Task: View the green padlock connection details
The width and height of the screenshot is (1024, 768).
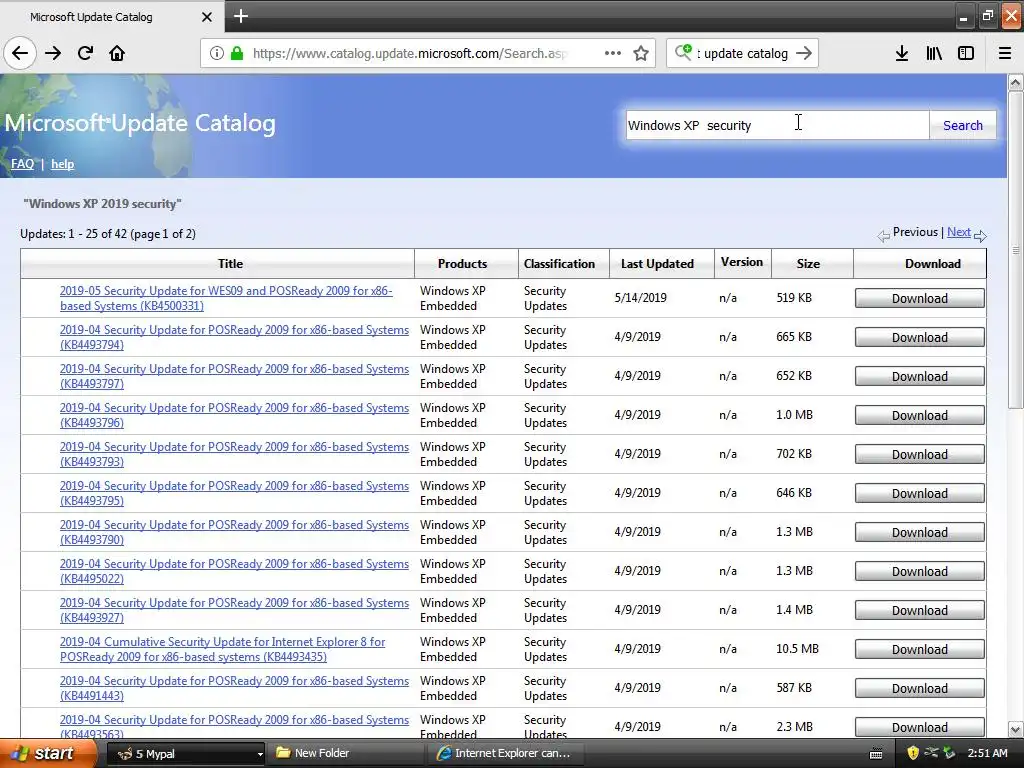Action: 237,53
